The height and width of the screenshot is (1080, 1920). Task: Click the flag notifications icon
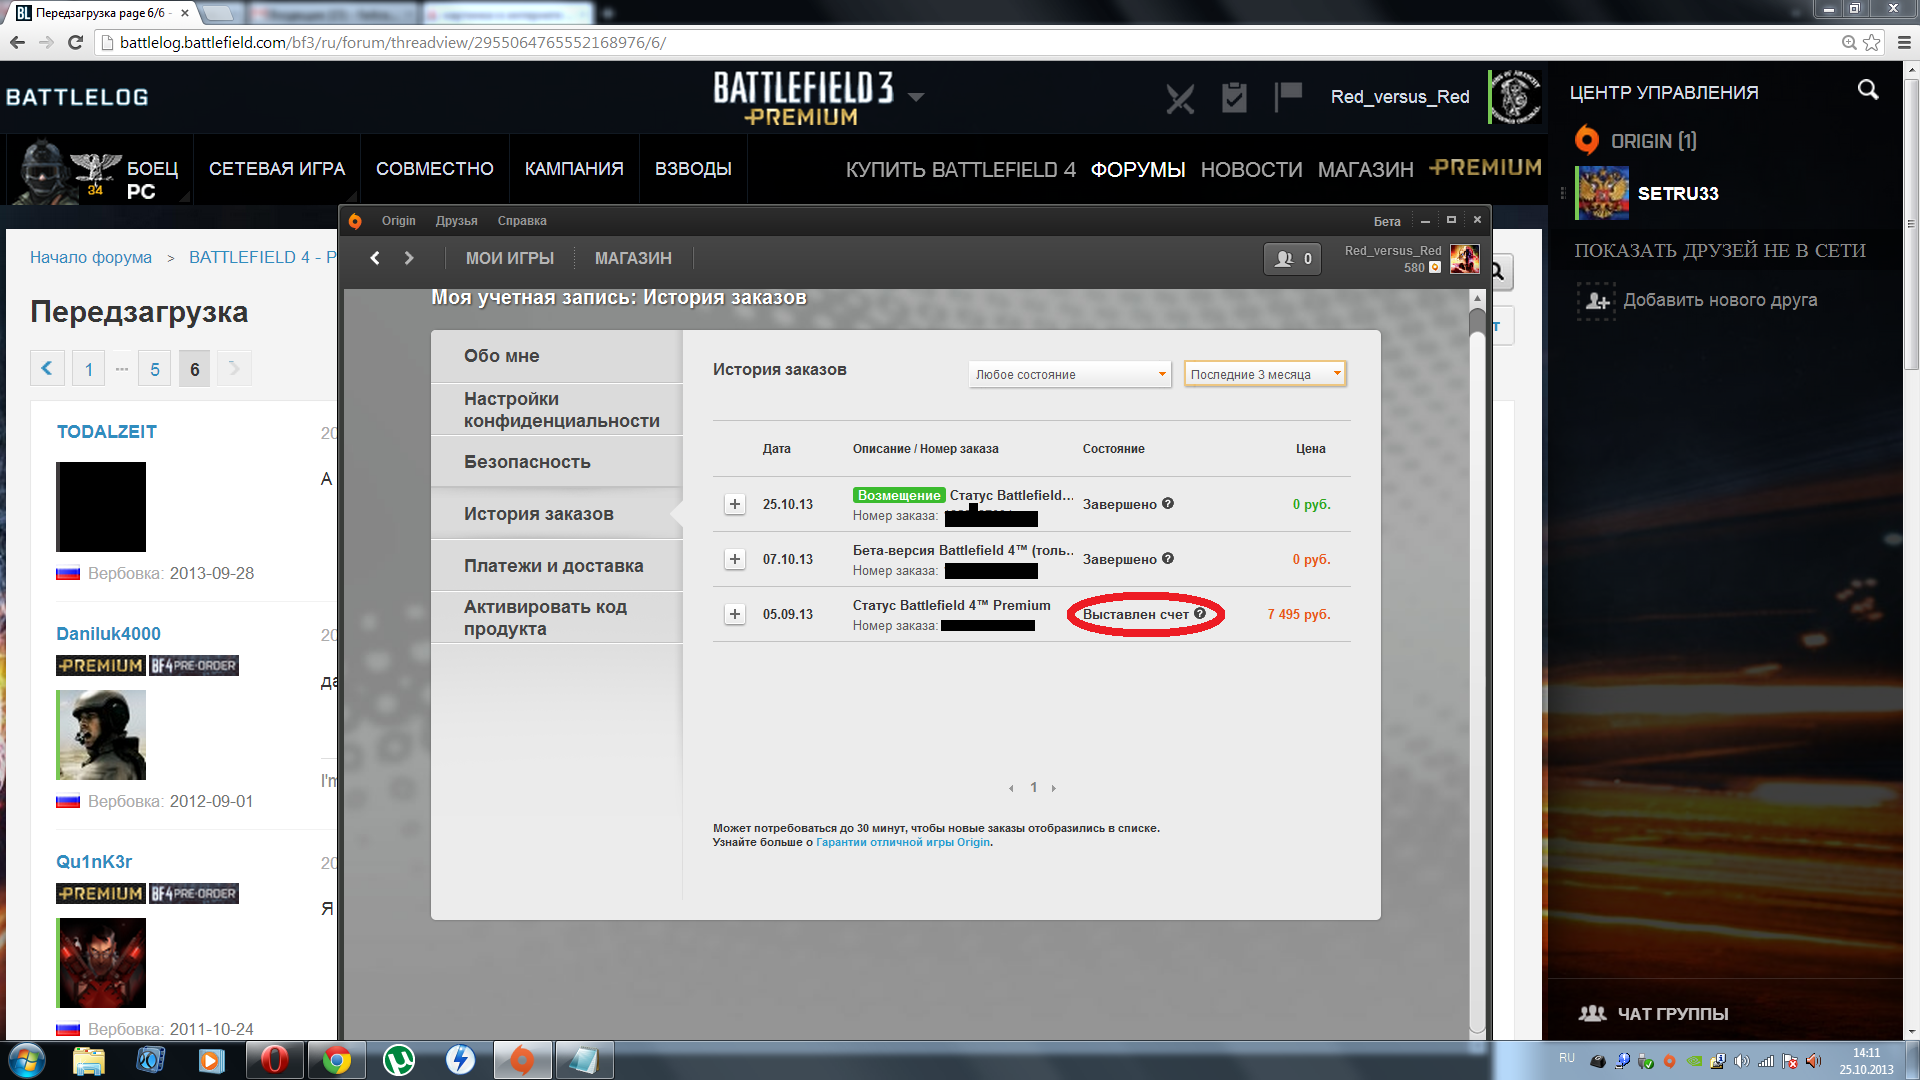tap(1288, 96)
